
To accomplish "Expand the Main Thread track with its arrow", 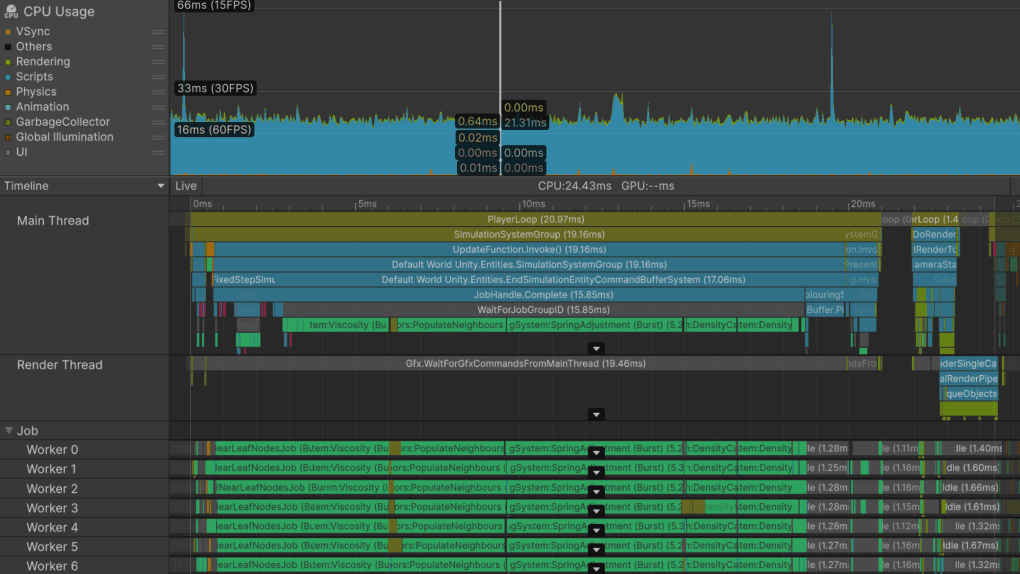I will click(596, 348).
